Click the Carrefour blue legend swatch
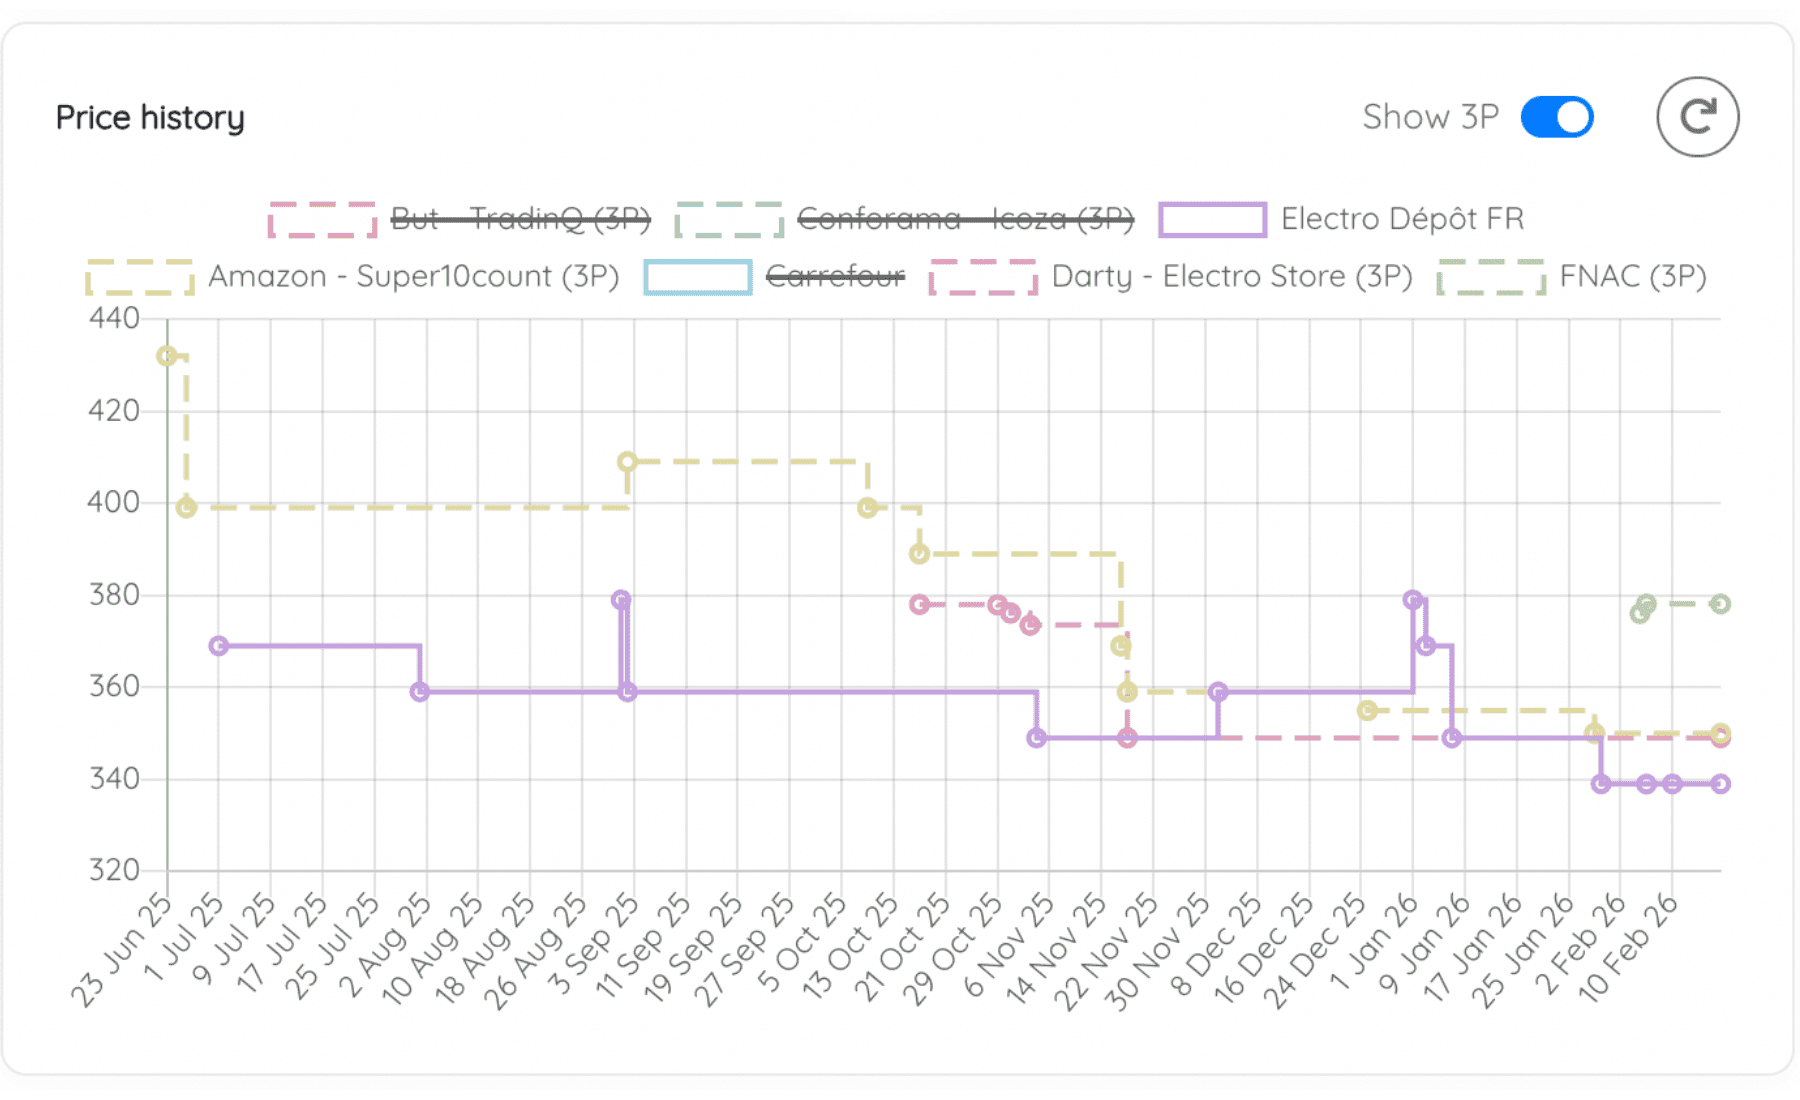Image resolution: width=1800 pixels, height=1100 pixels. [697, 276]
